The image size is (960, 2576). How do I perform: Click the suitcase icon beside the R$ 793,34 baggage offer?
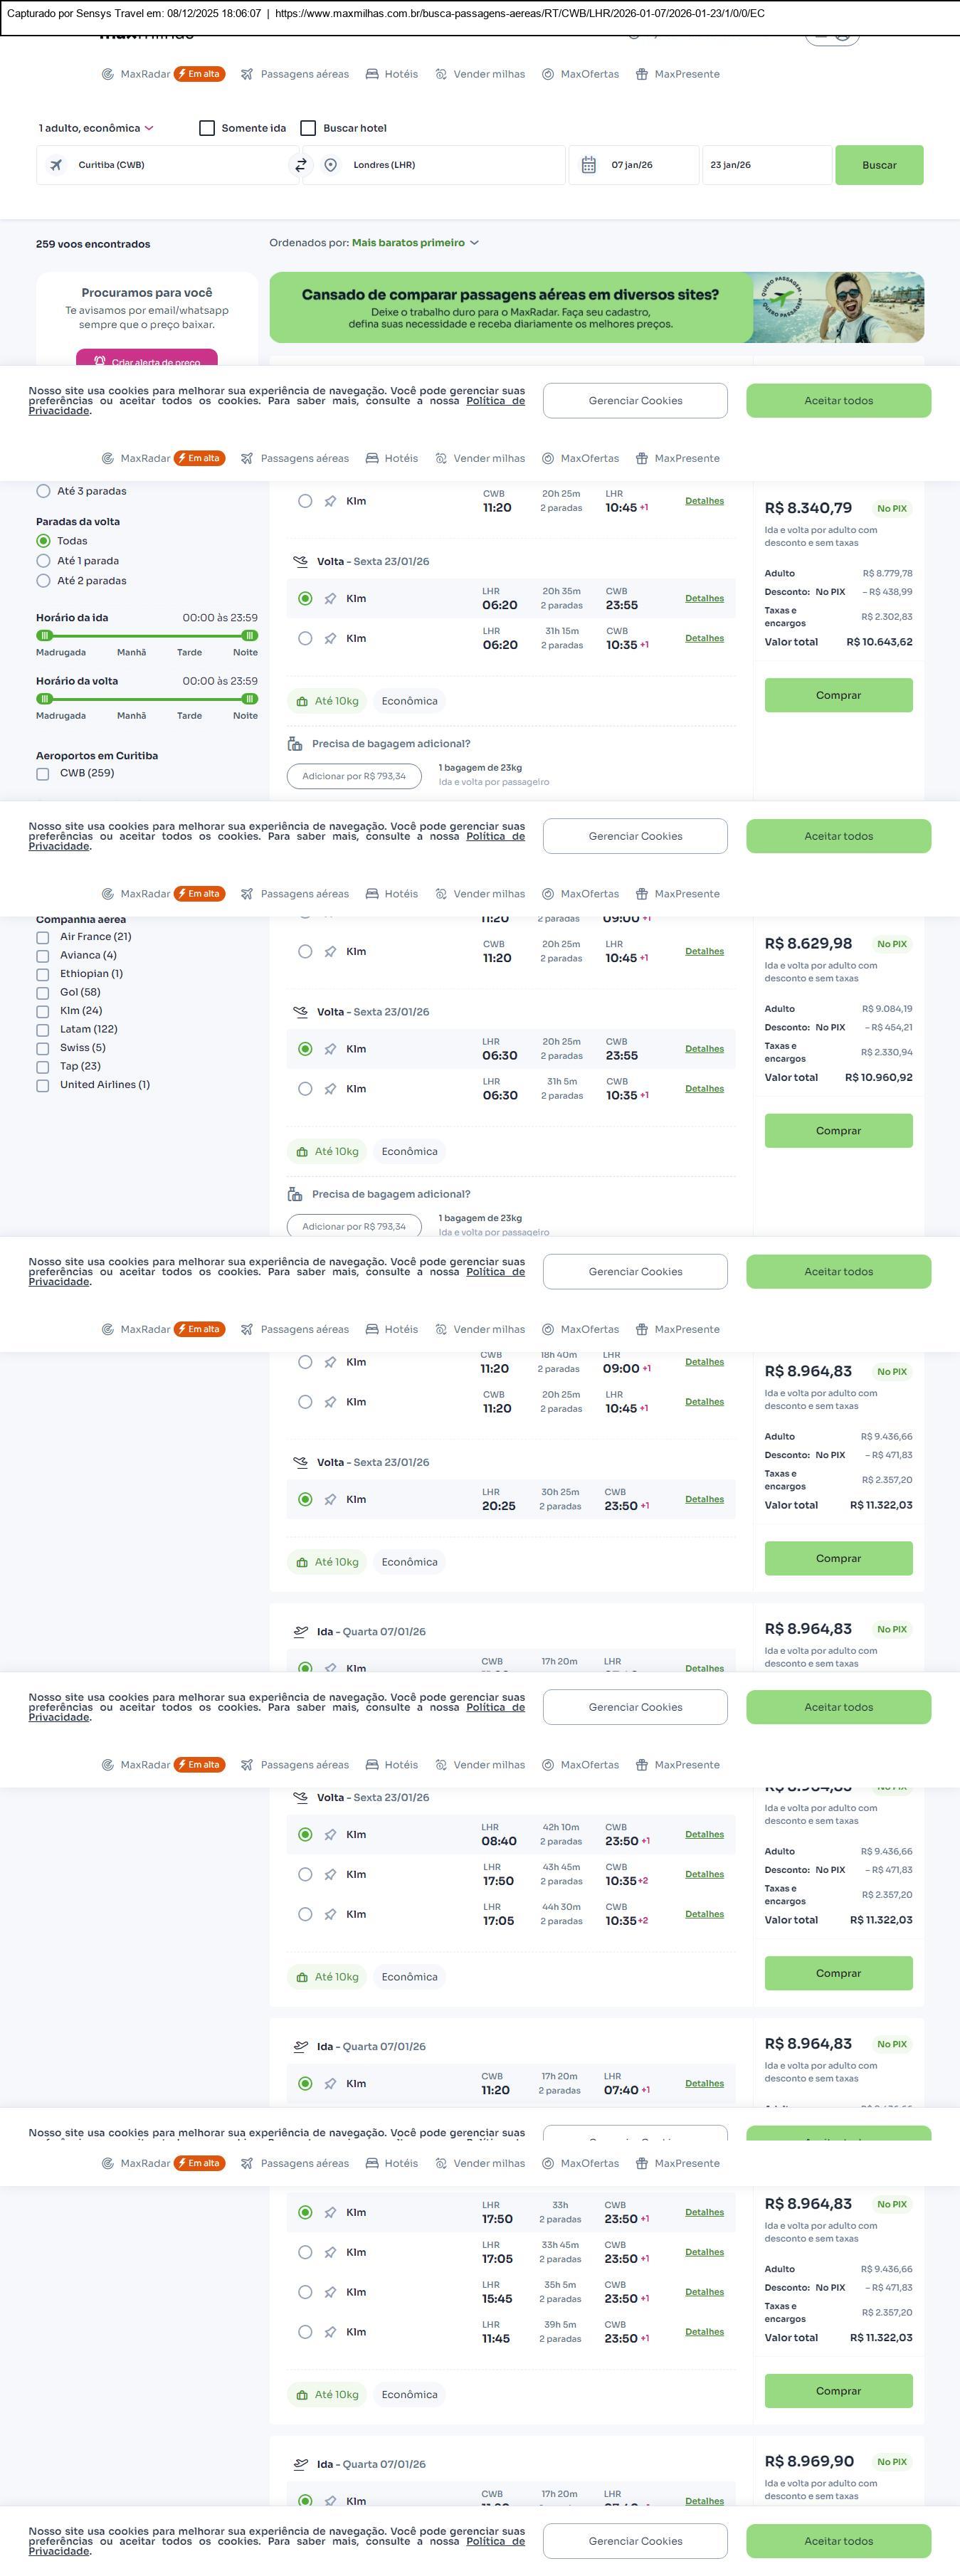[295, 744]
